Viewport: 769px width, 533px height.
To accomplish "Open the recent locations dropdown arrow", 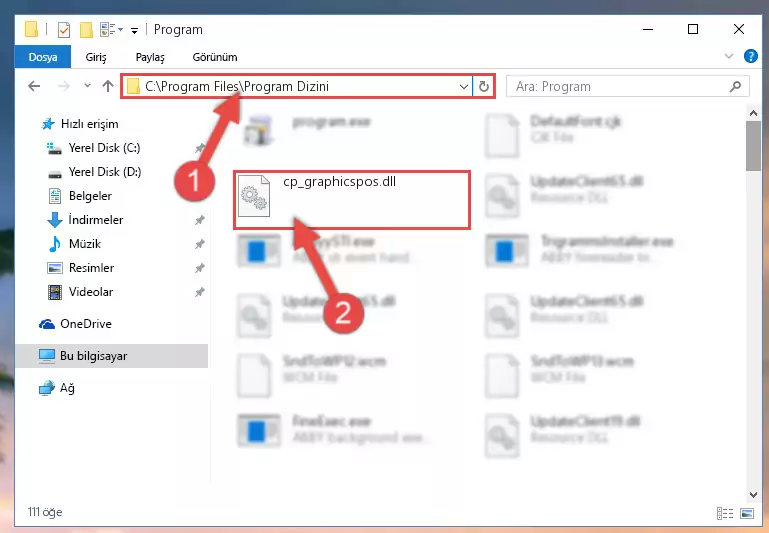I will coord(87,86).
